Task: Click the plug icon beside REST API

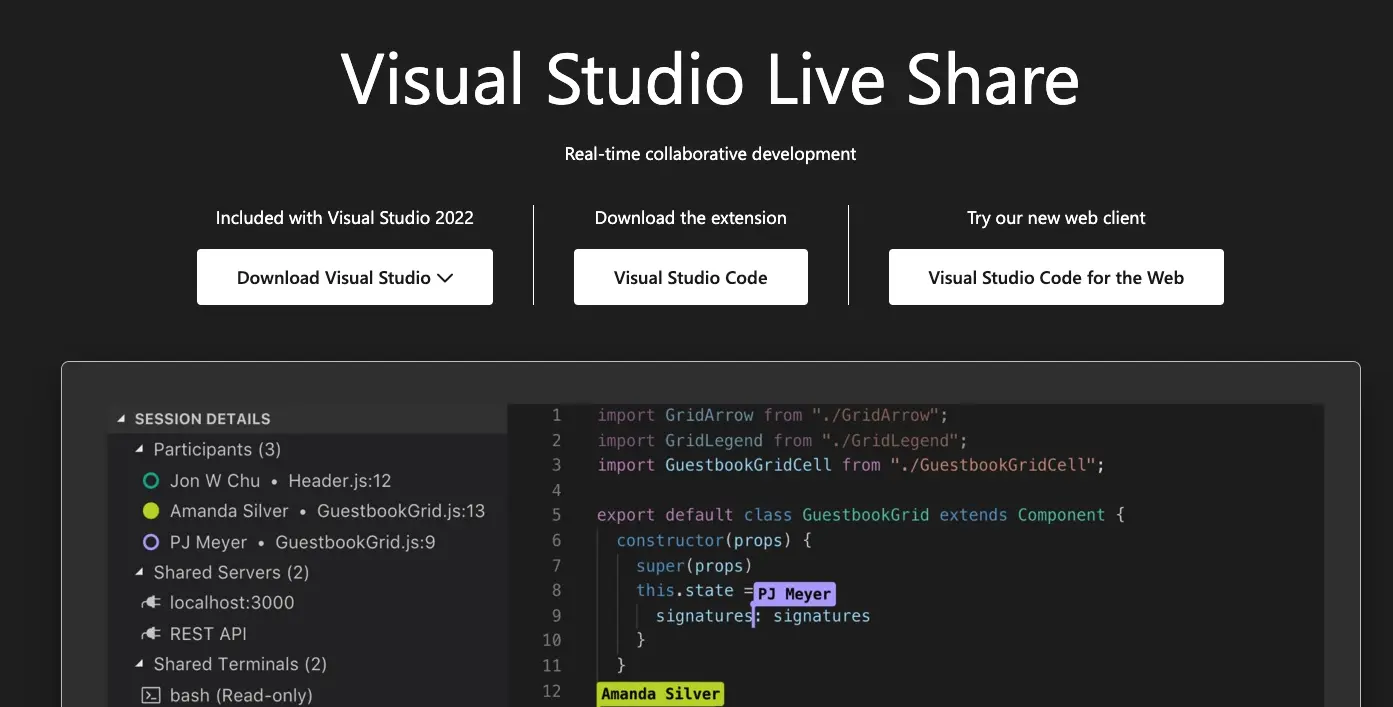Action: 151,634
